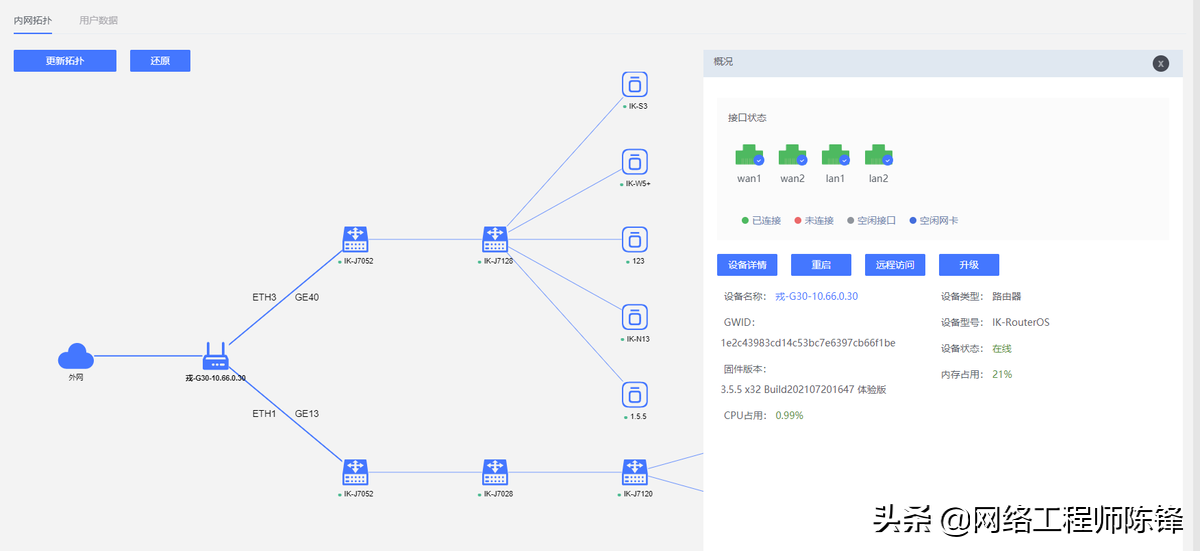
Task: Click the wan1 interface port icon
Action: coord(749,155)
